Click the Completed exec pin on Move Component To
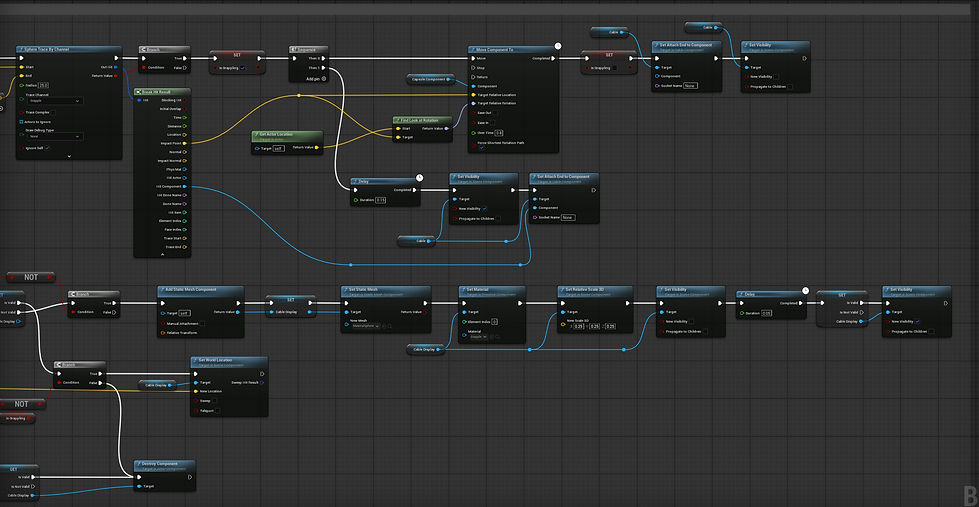 [x=553, y=58]
